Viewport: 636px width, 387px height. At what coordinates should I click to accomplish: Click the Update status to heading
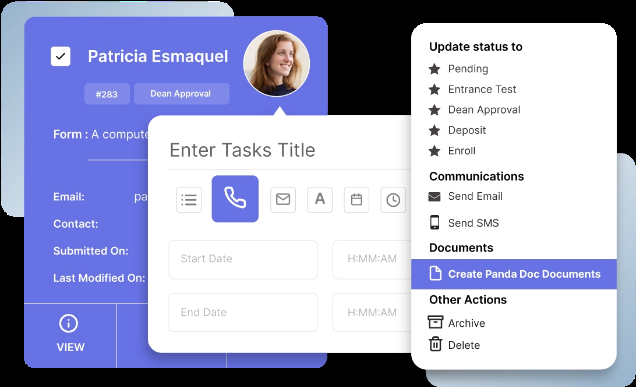point(476,47)
